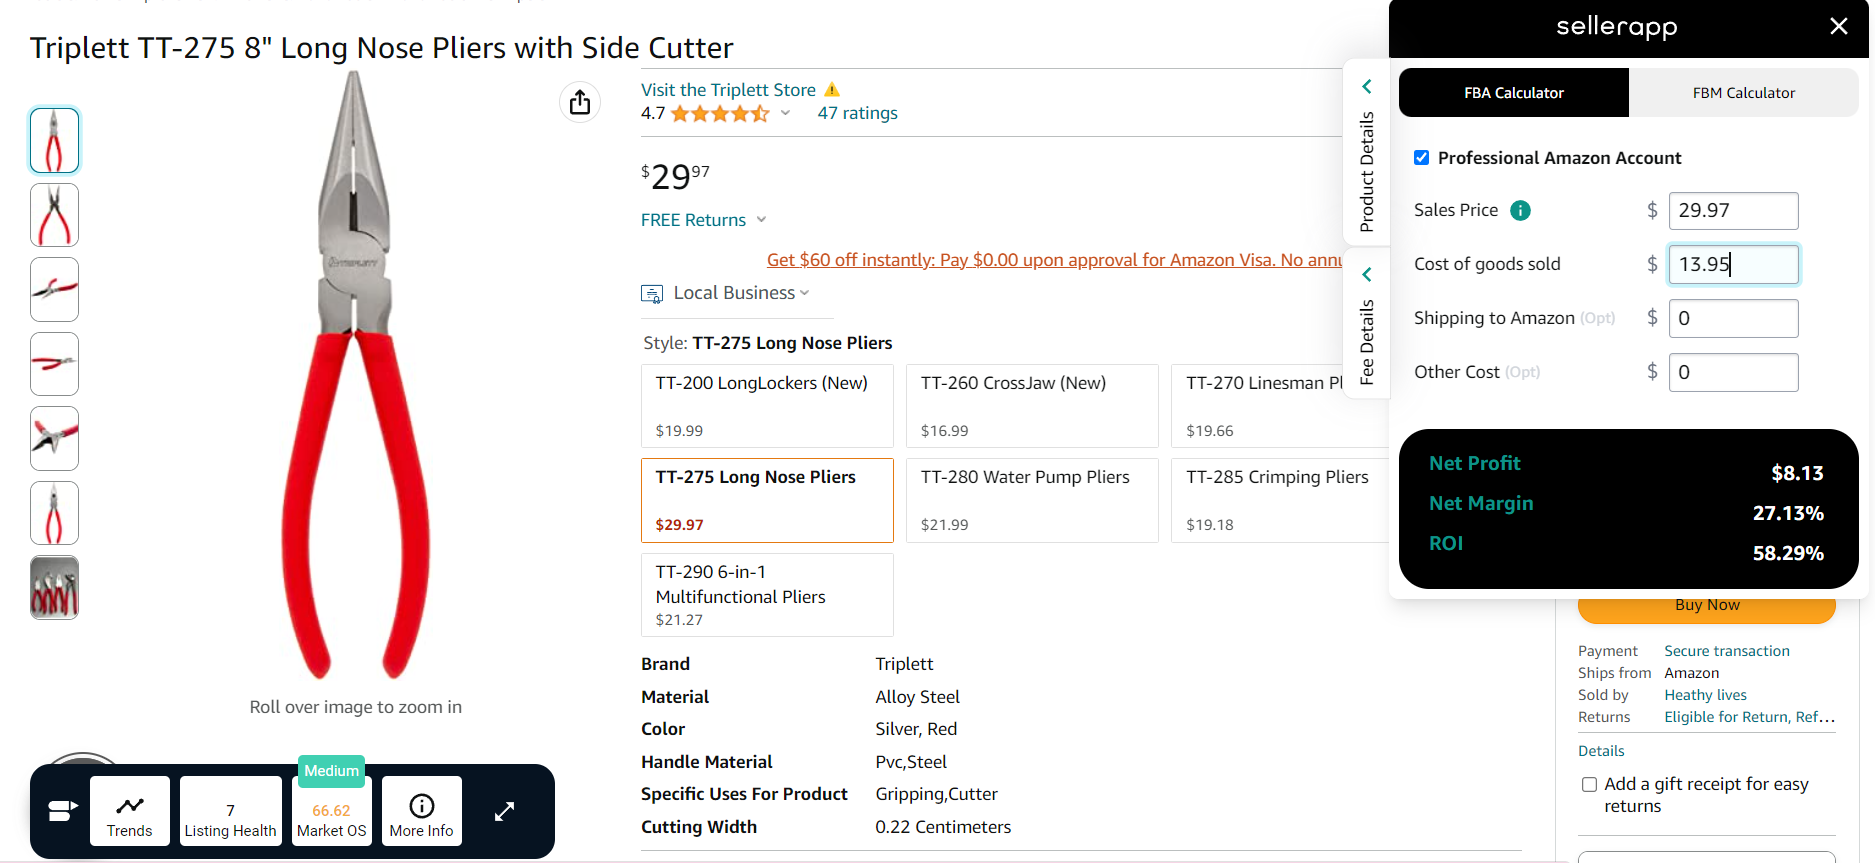The image size is (1875, 863).
Task: Expand the FREE Returns dropdown
Action: (703, 220)
